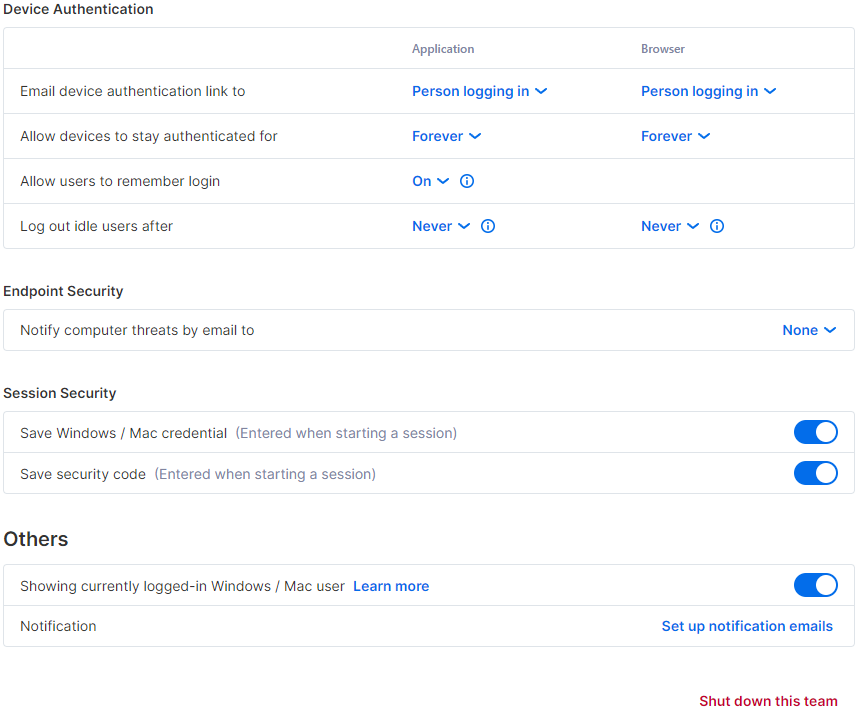
Task: Toggle Save Windows / Mac credential switch
Action: 815,432
